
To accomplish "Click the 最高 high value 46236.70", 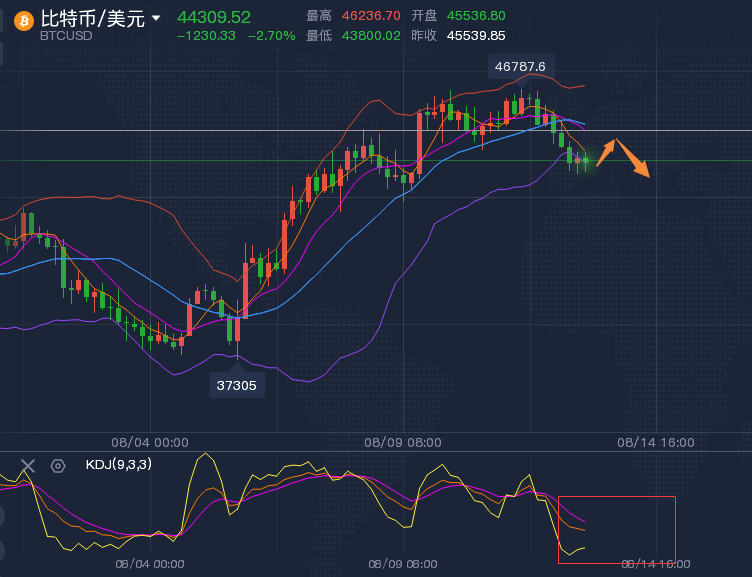I will tap(371, 16).
